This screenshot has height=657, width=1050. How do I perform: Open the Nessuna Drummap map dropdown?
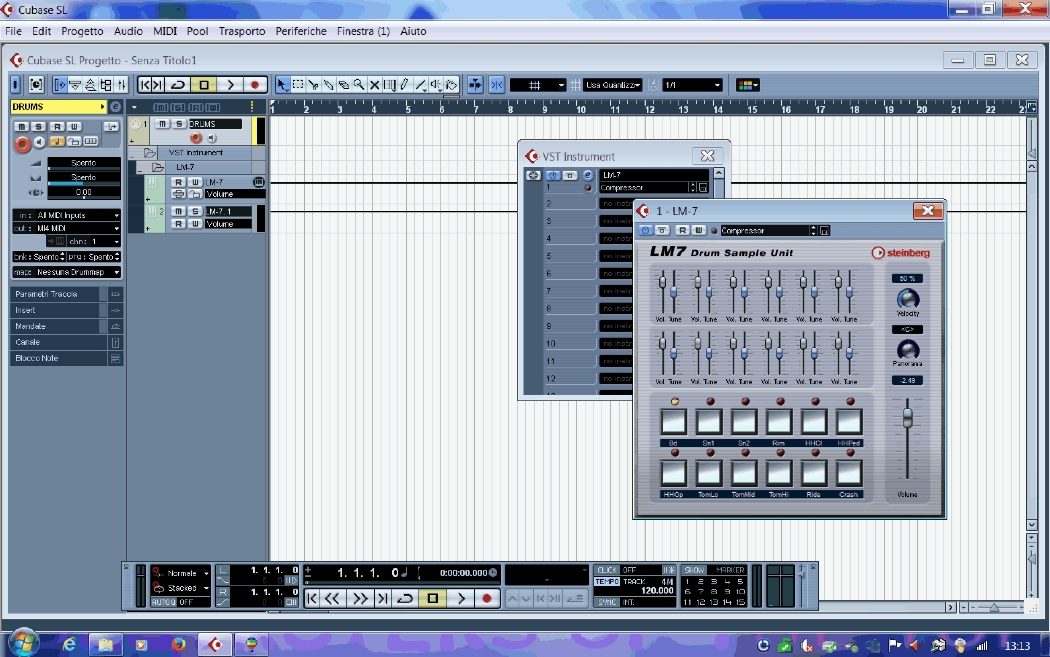[67, 272]
